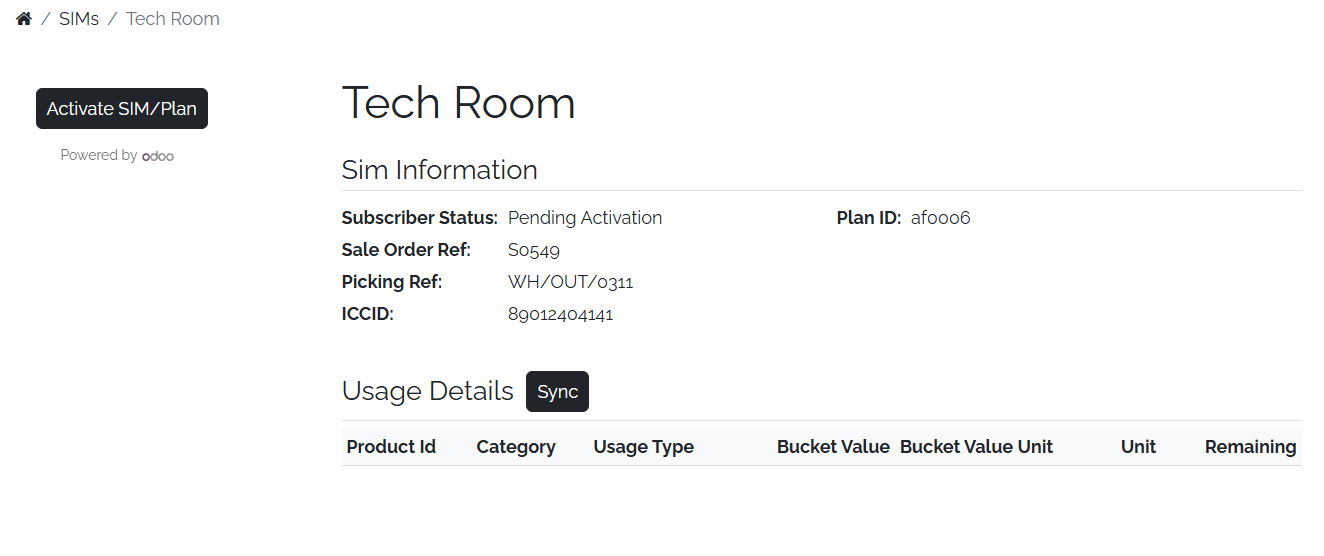Open the SIMs breadcrumb link
The image size is (1324, 556).
pyautogui.click(x=79, y=19)
